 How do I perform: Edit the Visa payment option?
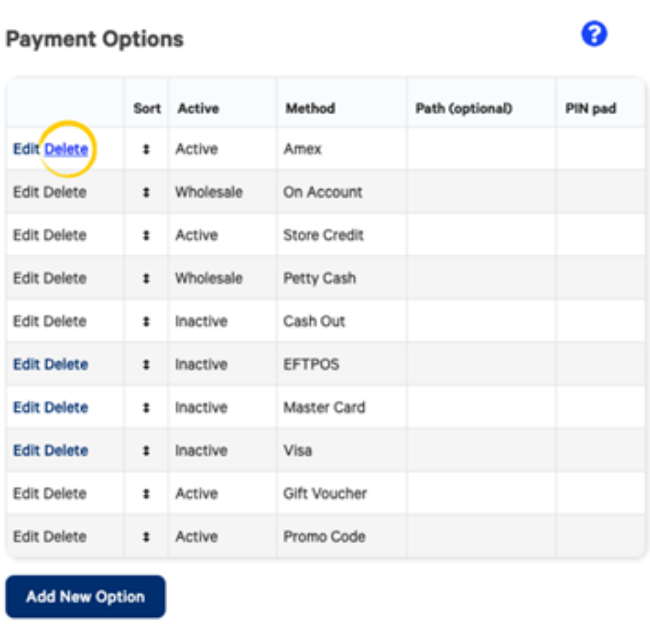pos(26,450)
